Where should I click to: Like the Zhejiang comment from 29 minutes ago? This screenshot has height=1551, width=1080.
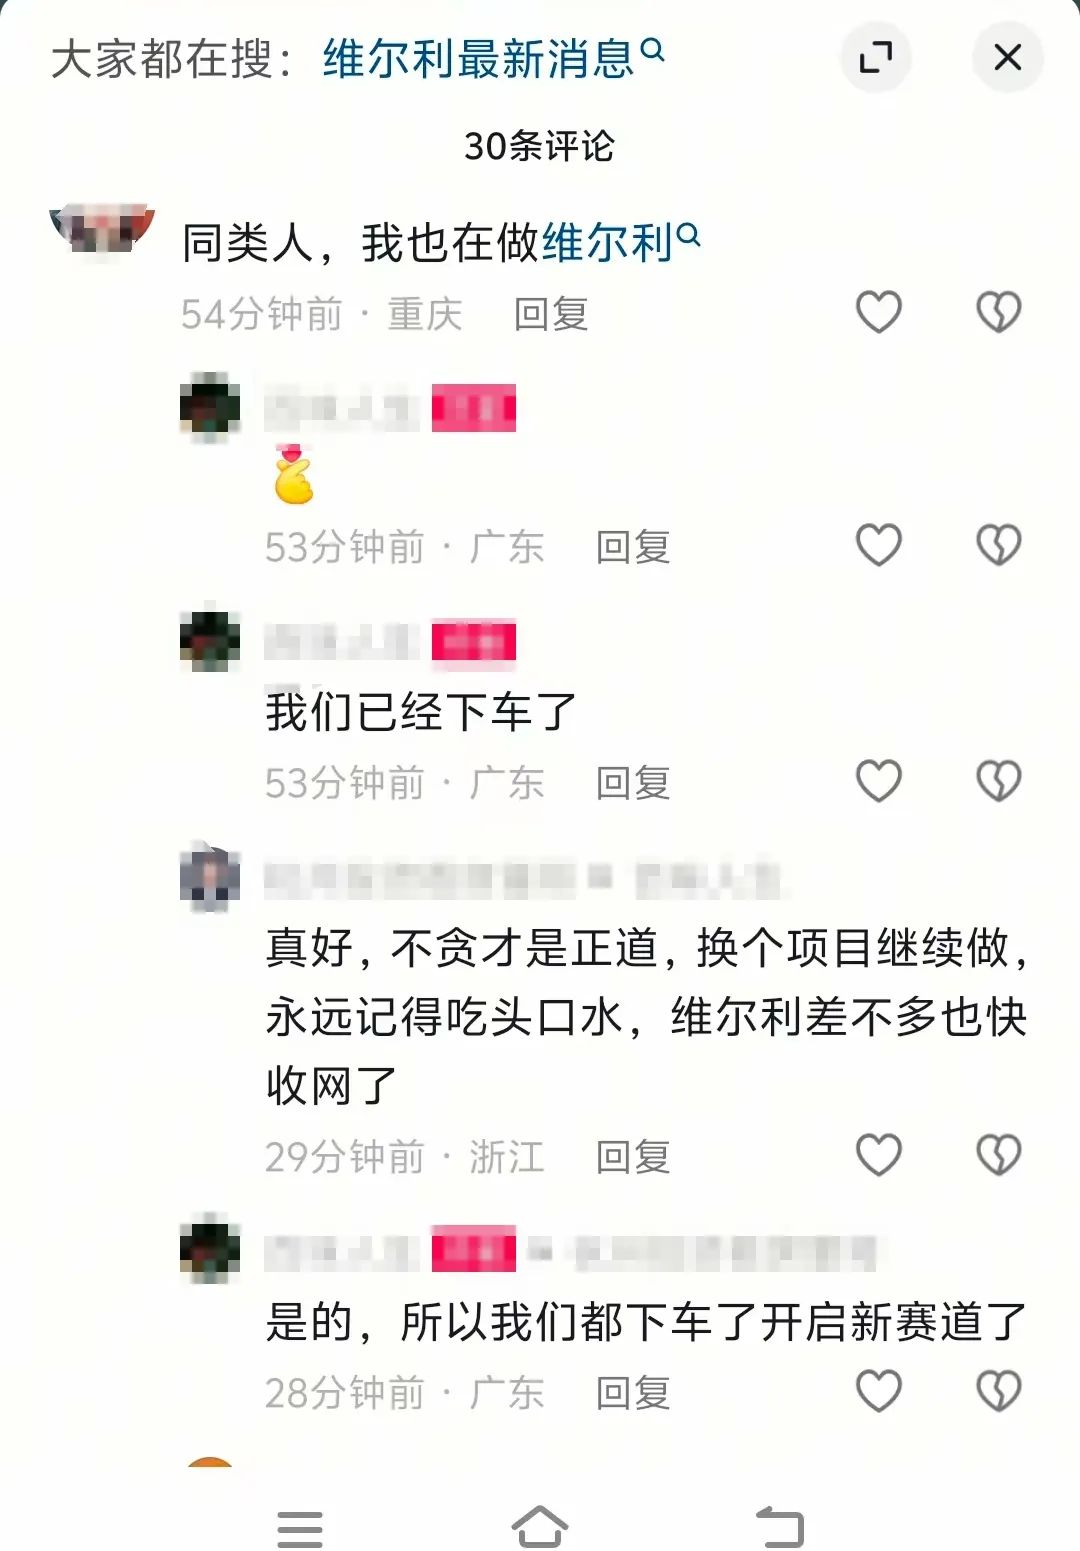879,1155
